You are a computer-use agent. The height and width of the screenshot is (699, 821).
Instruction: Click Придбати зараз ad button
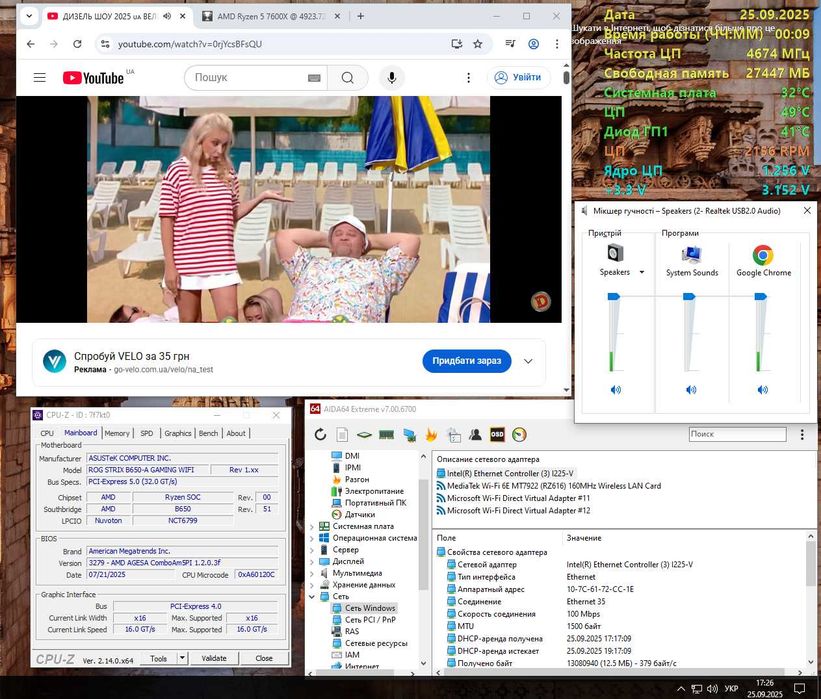(x=467, y=361)
